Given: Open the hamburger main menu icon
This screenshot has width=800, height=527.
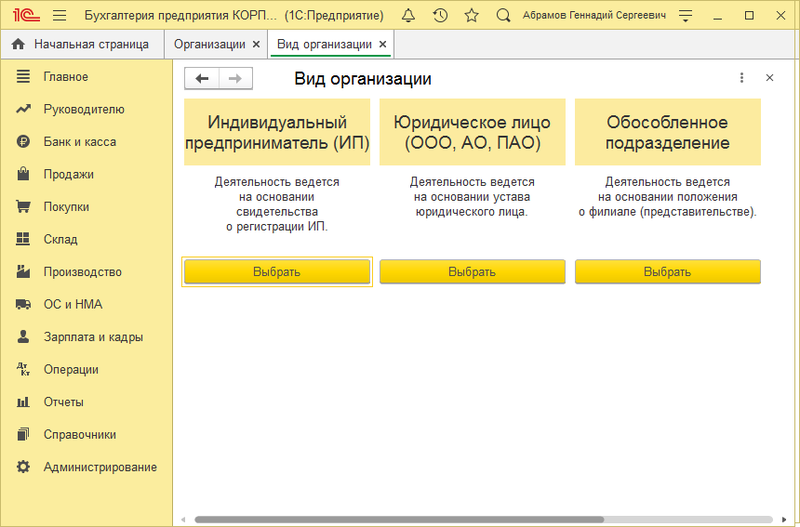Looking at the screenshot, I should point(59,16).
